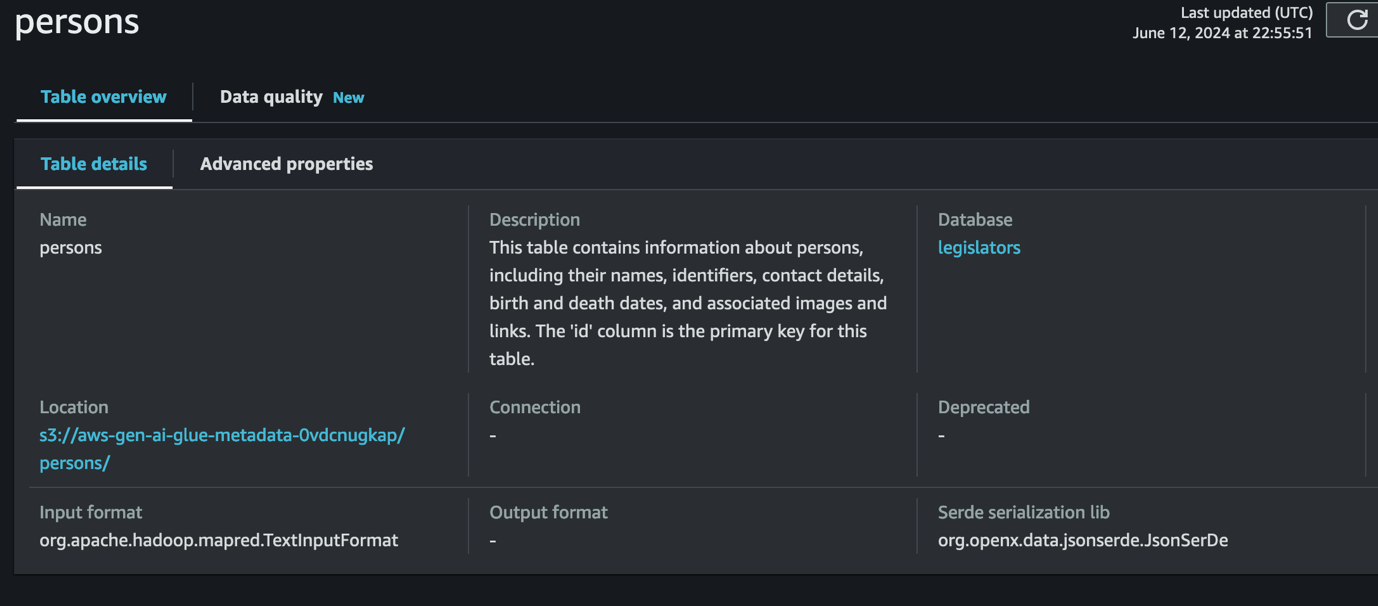Image resolution: width=1378 pixels, height=606 pixels.
Task: Click the Connection field label
Action: pyautogui.click(x=534, y=408)
